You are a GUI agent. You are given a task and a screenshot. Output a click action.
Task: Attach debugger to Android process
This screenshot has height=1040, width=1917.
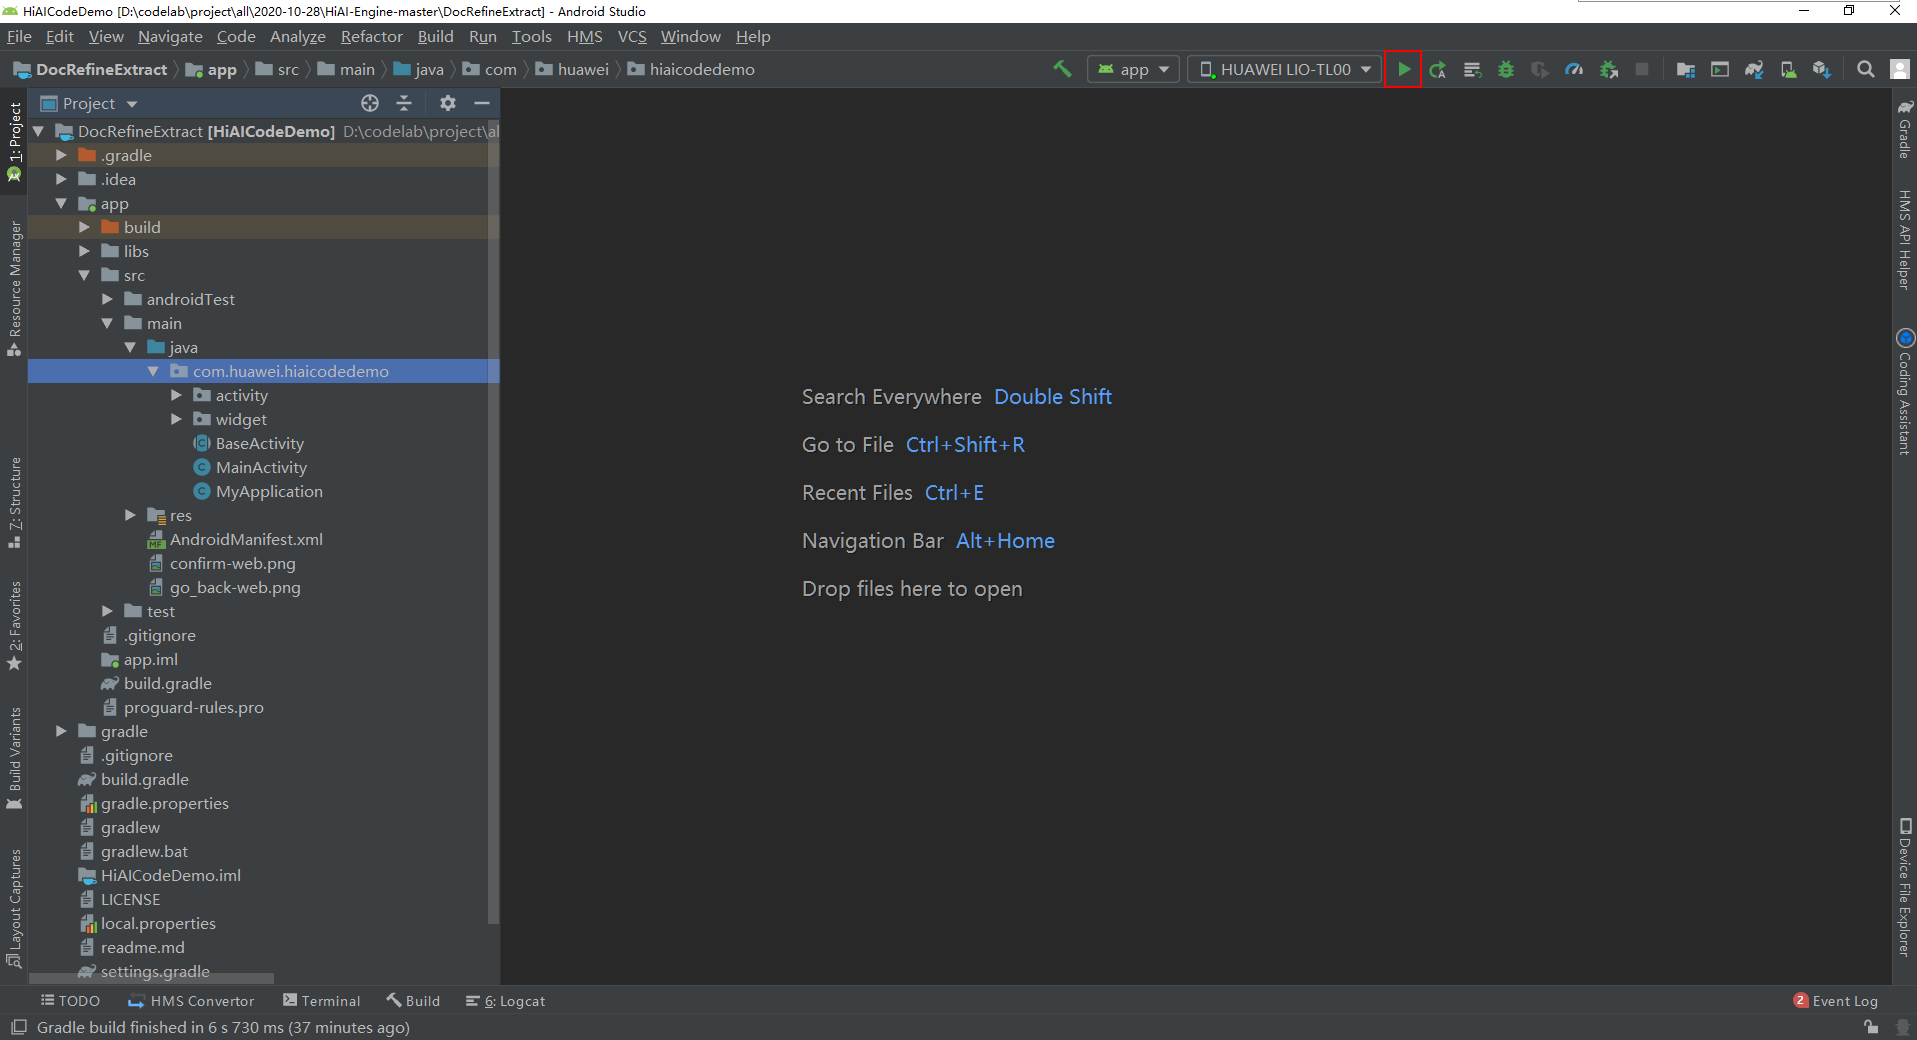coord(1608,69)
